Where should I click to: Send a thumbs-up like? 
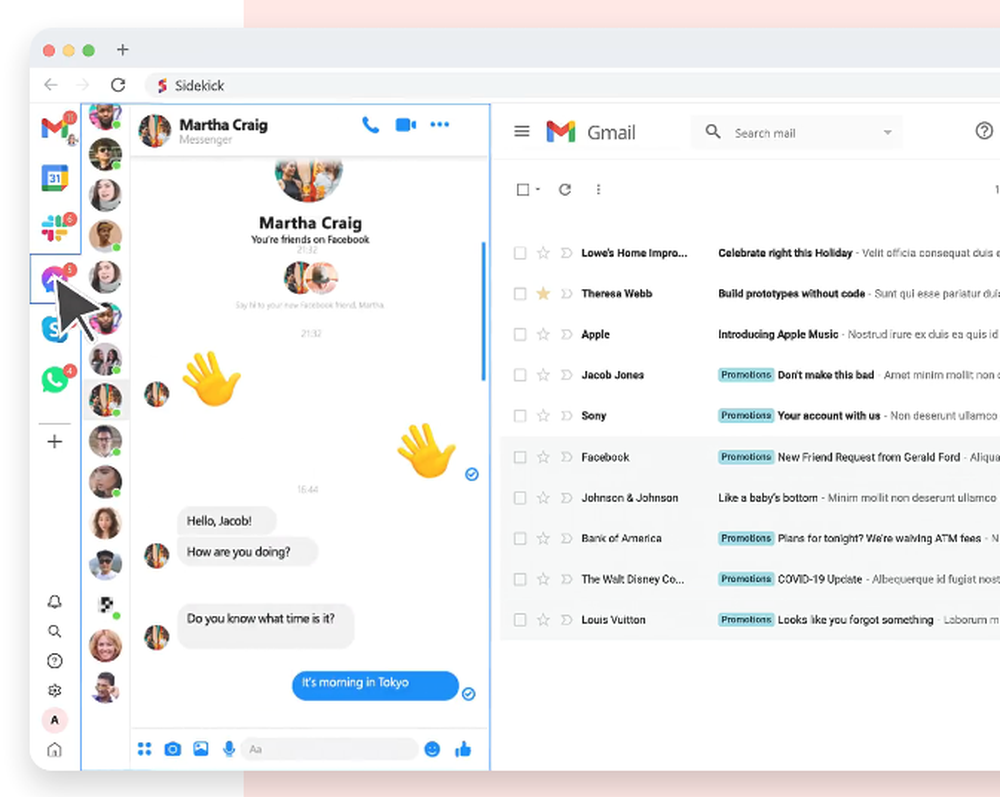coord(463,749)
